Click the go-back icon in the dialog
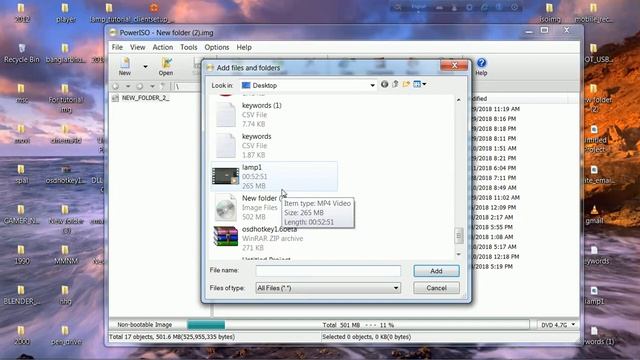The image size is (640, 360). point(384,84)
